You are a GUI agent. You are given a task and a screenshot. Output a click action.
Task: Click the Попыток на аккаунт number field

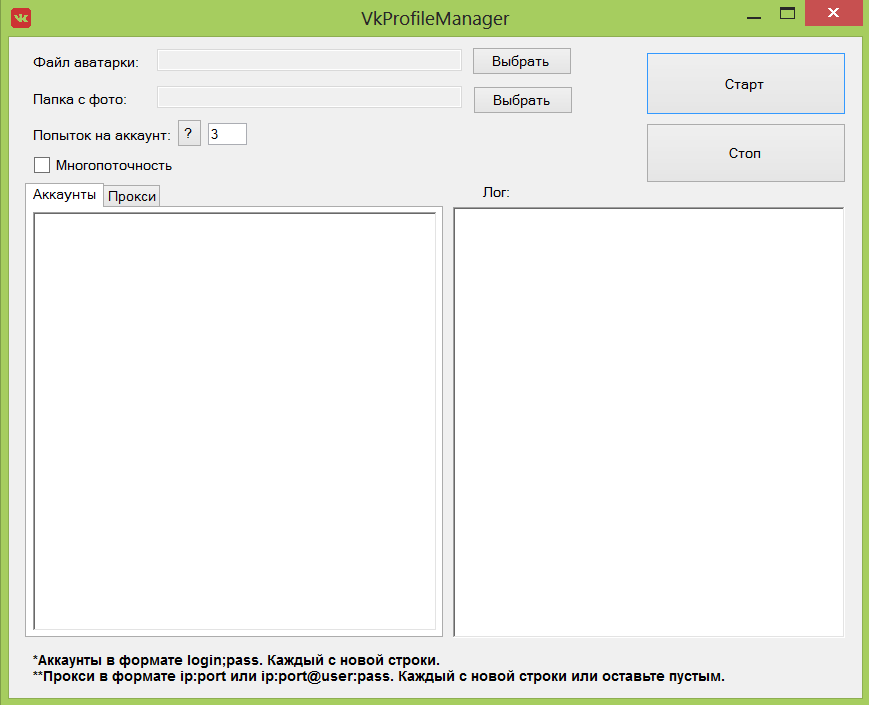[x=227, y=134]
